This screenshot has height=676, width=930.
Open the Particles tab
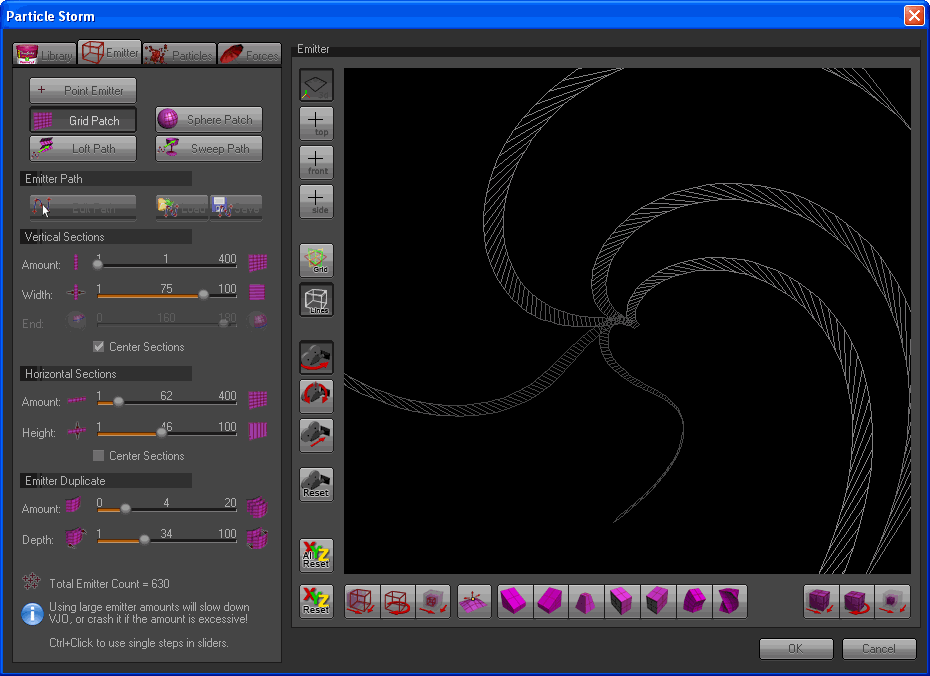pos(179,54)
